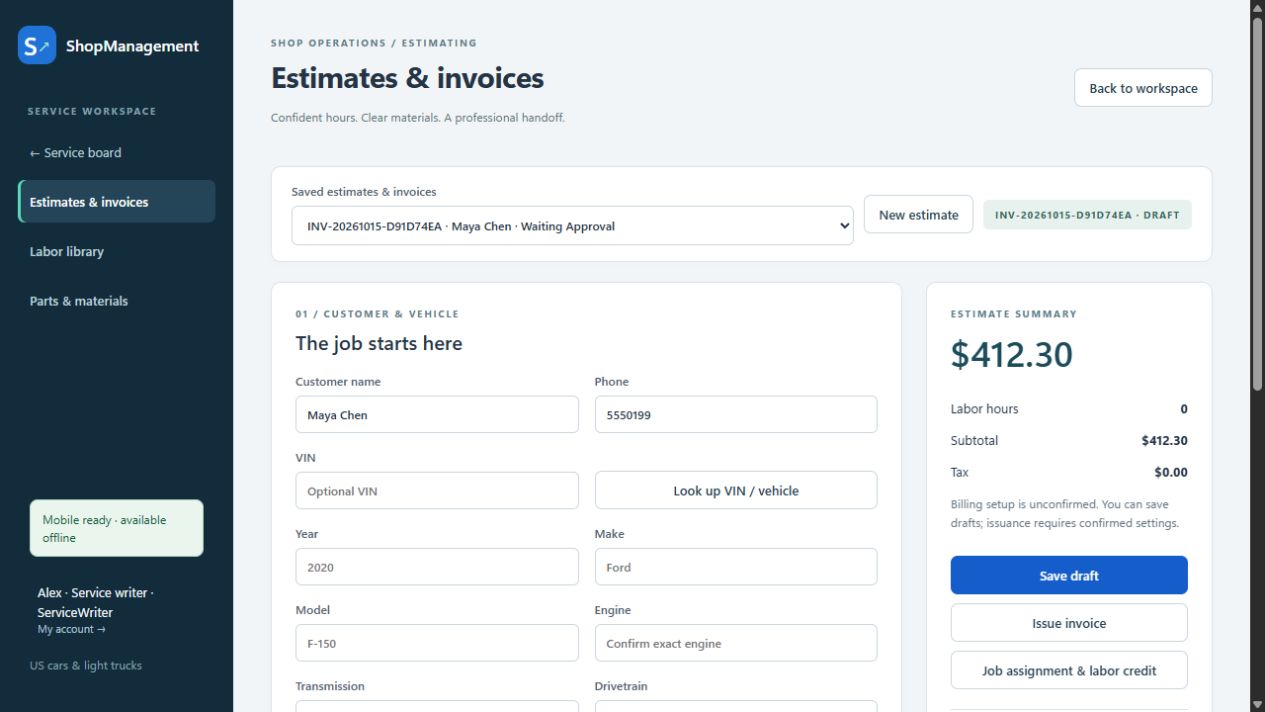Click the Subtotal $412.30 value
The width and height of the screenshot is (1265, 712).
point(1164,440)
